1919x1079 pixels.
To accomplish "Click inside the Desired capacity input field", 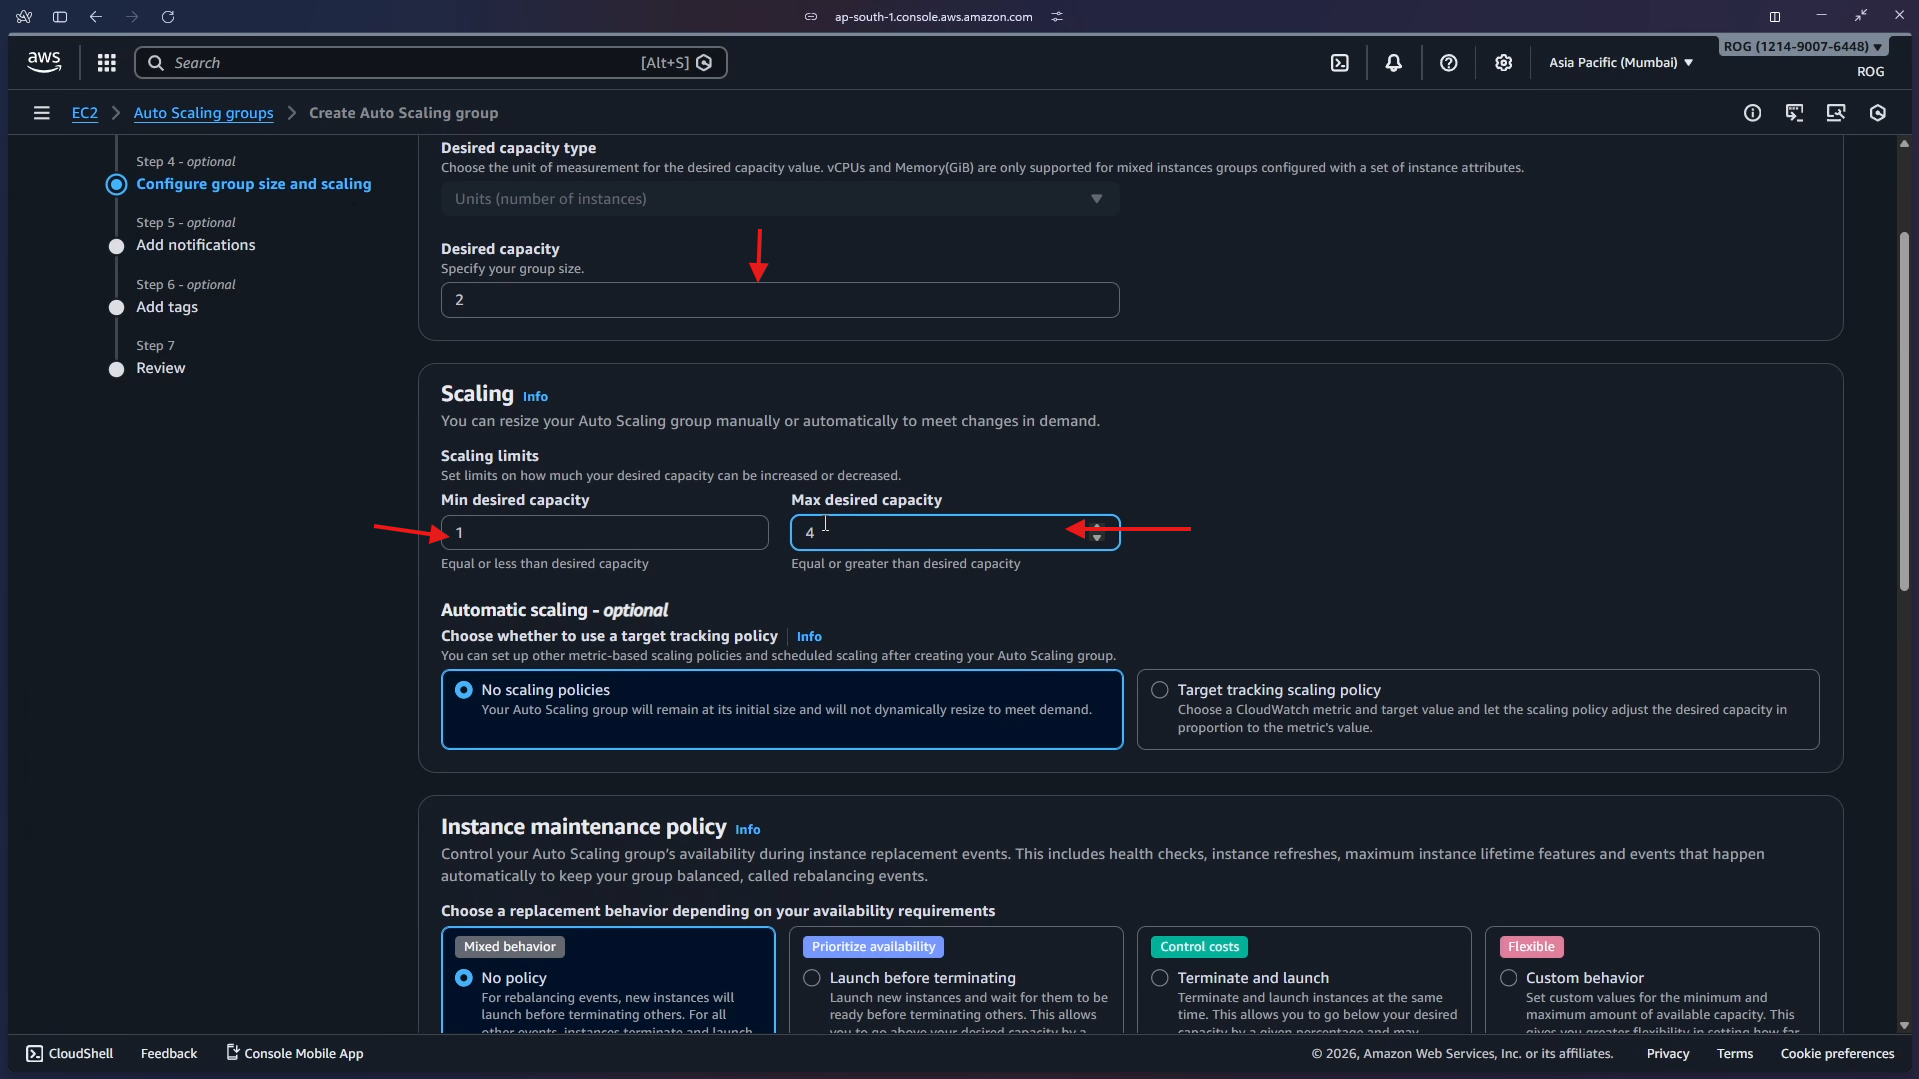I will [779, 299].
